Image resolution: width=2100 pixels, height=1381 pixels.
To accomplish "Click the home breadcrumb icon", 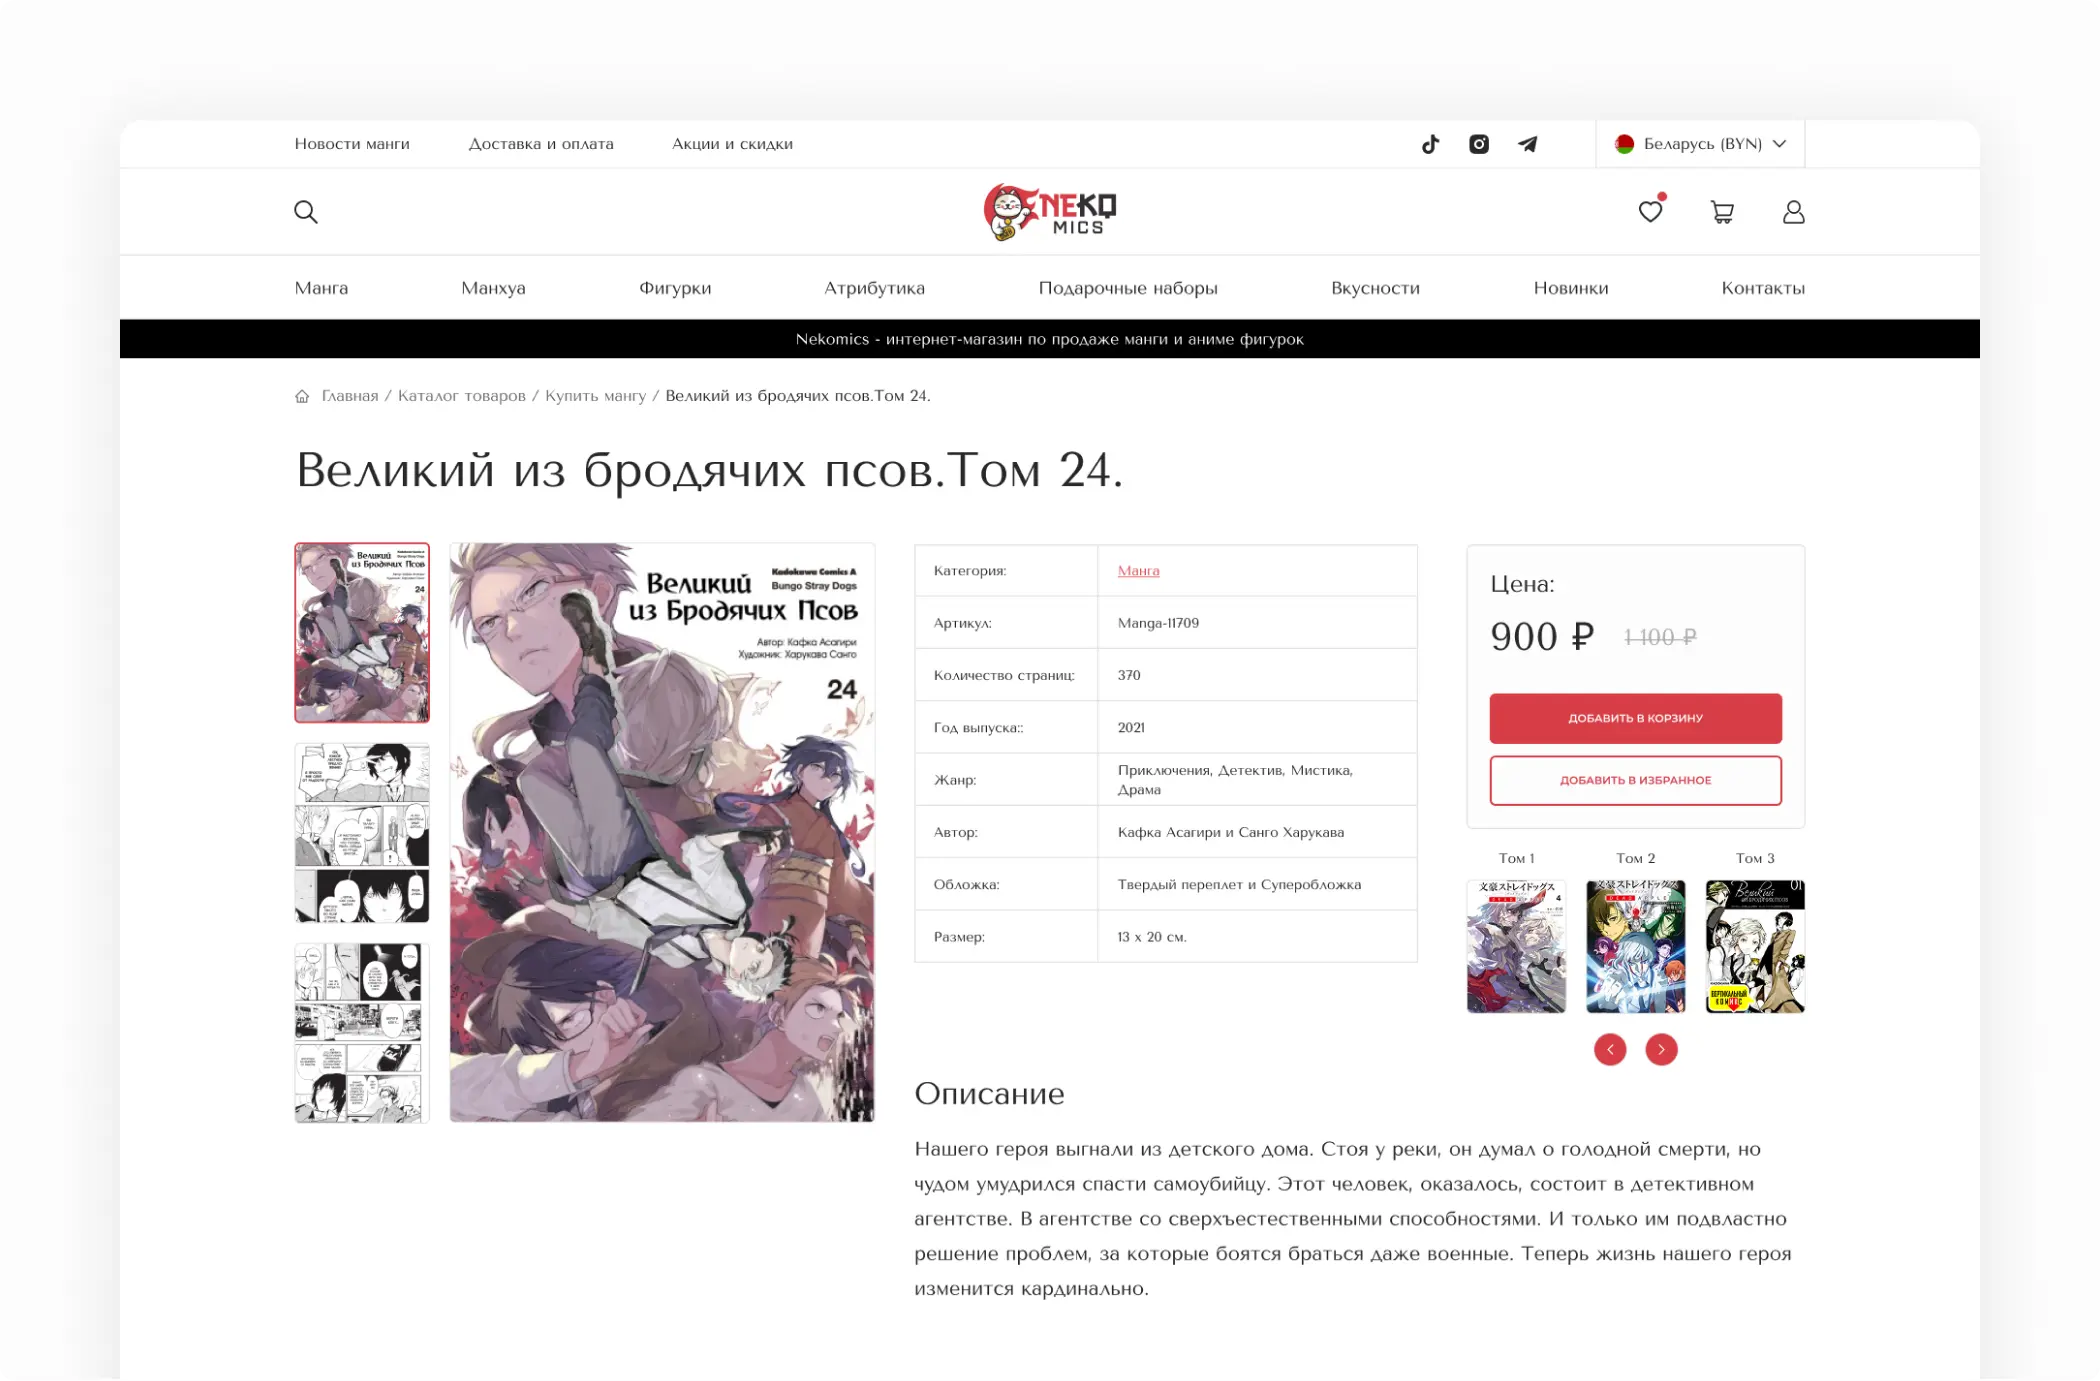I will (x=303, y=396).
